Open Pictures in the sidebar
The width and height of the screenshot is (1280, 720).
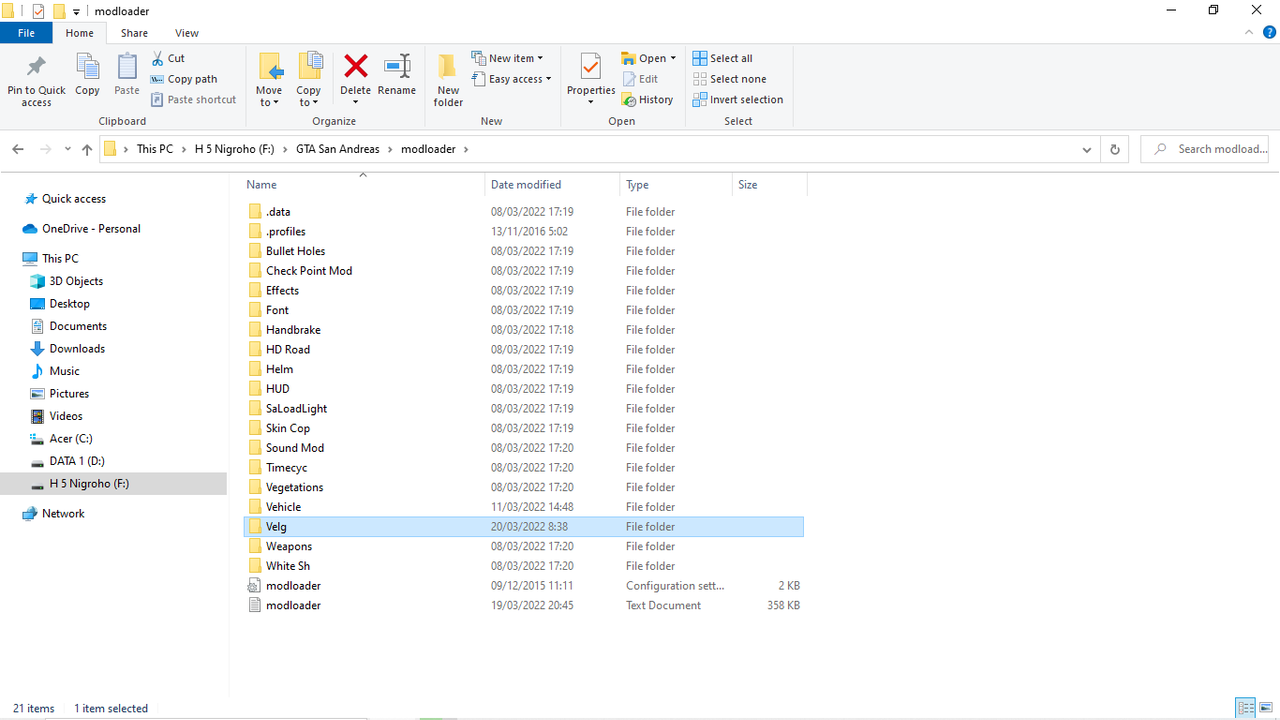coord(69,394)
